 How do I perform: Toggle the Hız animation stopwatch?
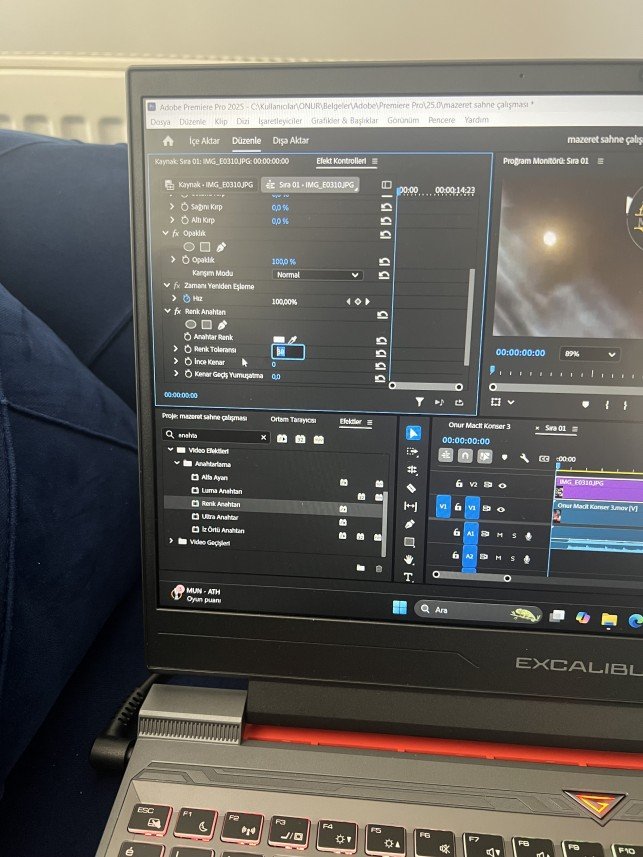[186, 300]
